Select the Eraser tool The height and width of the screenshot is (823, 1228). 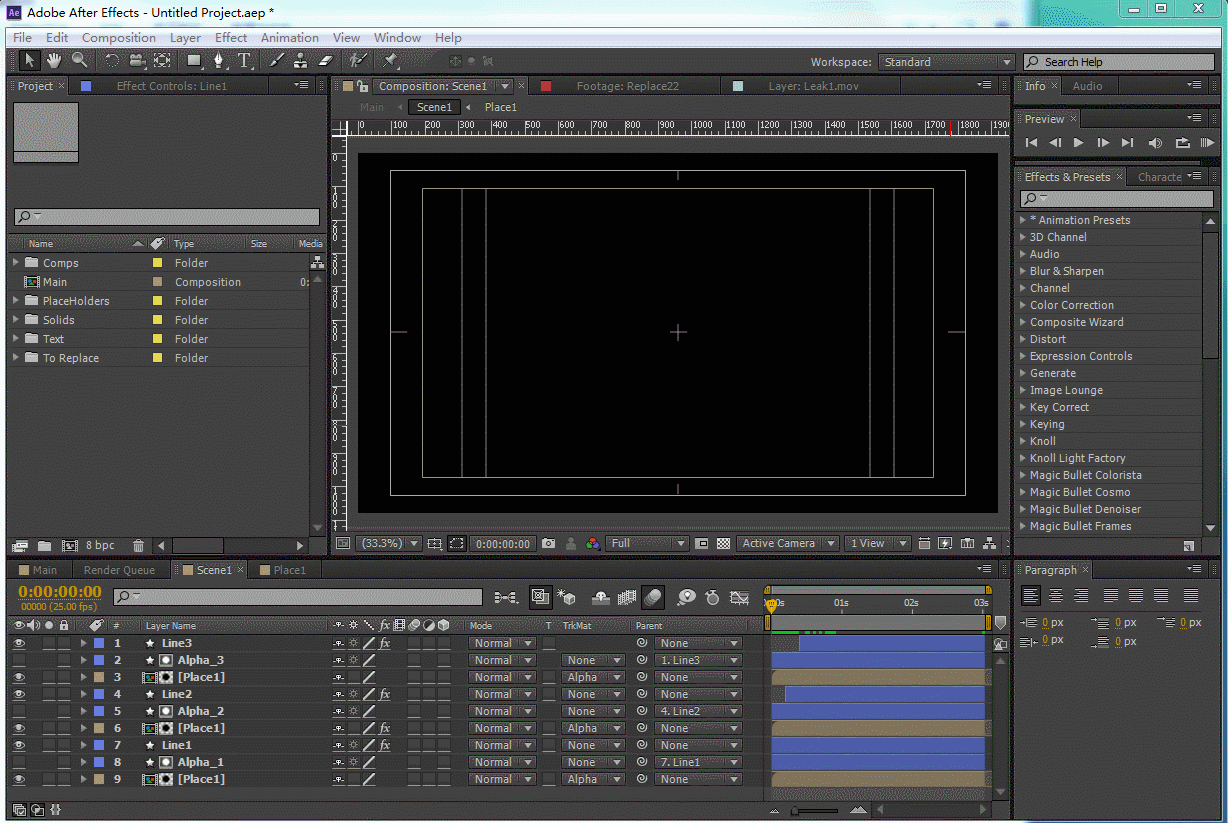(324, 61)
